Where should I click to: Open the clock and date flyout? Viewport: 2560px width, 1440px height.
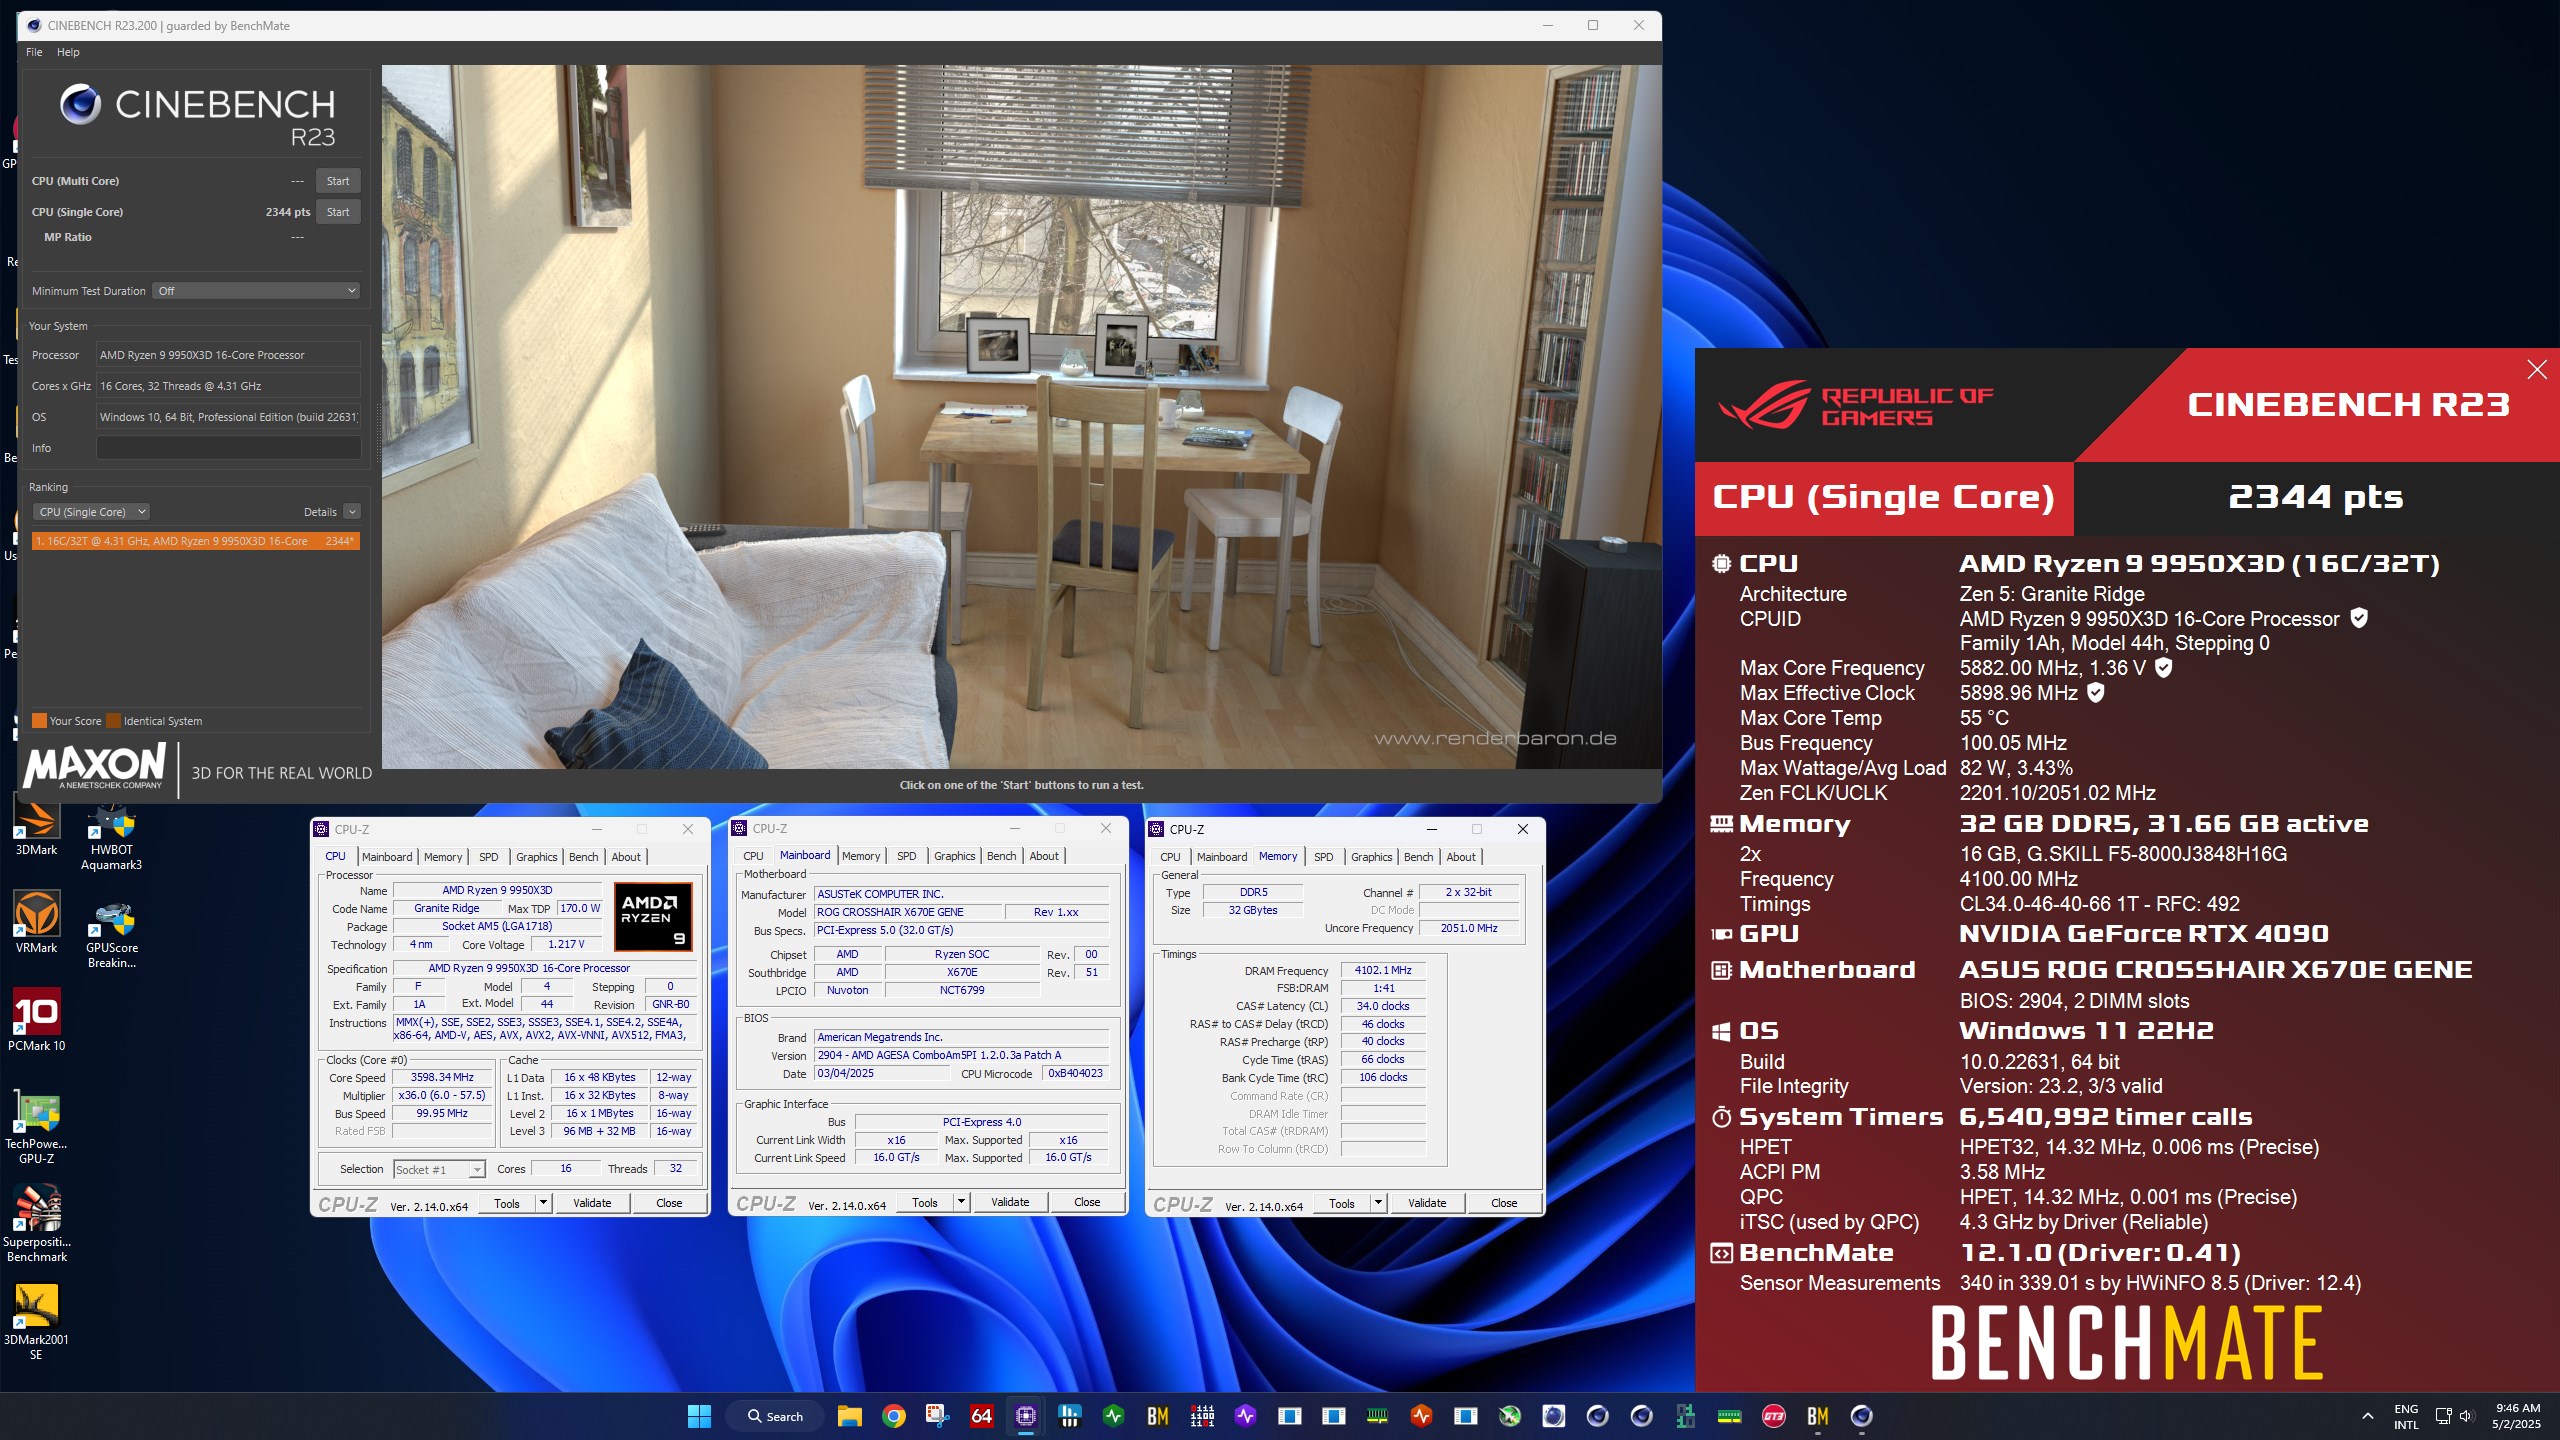tap(2516, 1416)
